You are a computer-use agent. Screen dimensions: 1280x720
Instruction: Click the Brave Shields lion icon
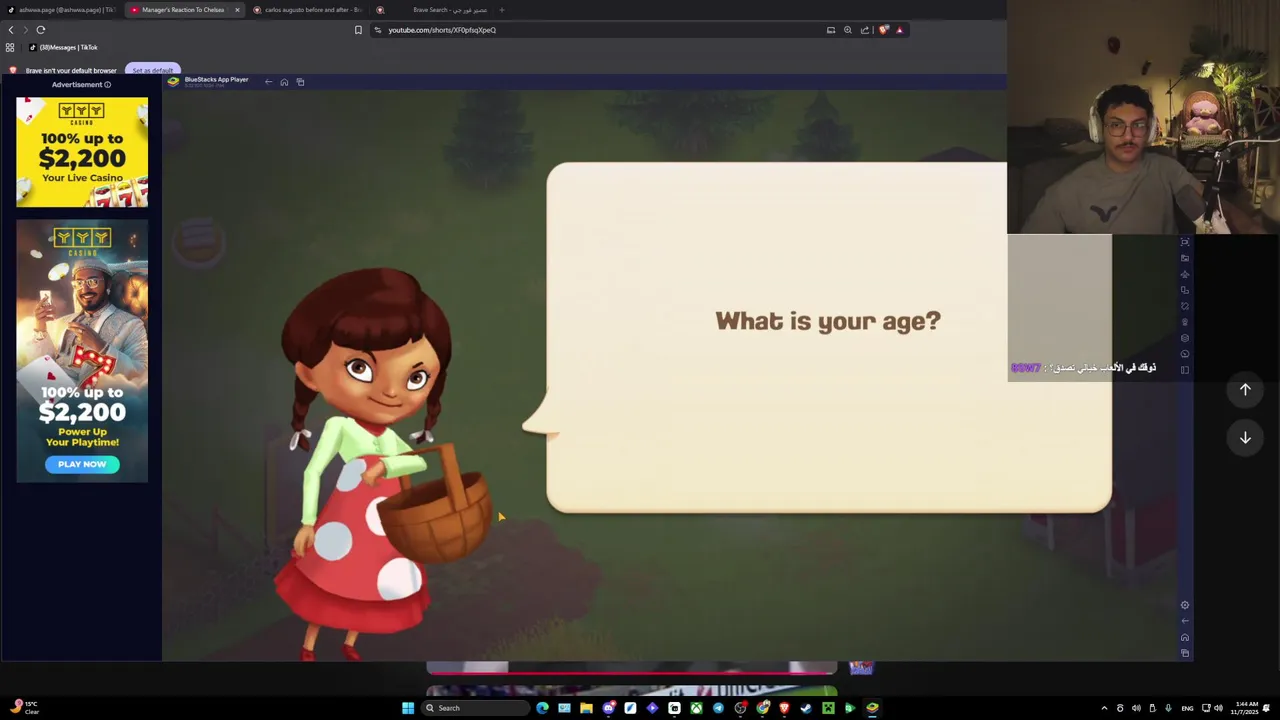(883, 30)
